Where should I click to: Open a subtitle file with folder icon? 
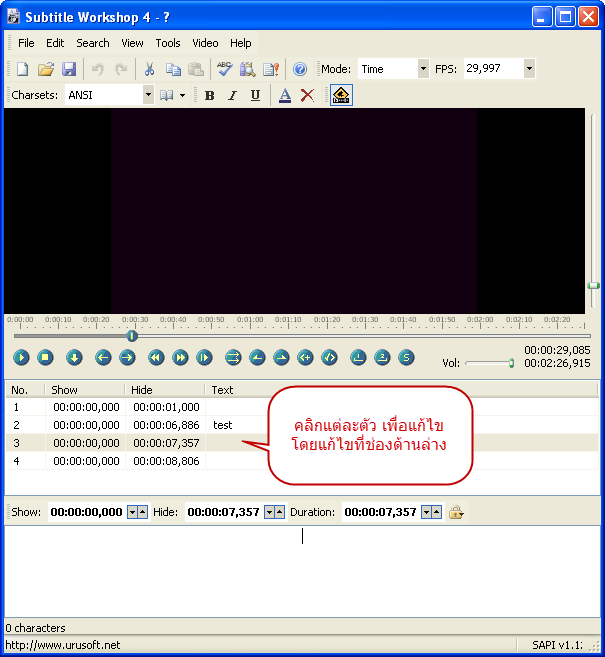[x=46, y=69]
